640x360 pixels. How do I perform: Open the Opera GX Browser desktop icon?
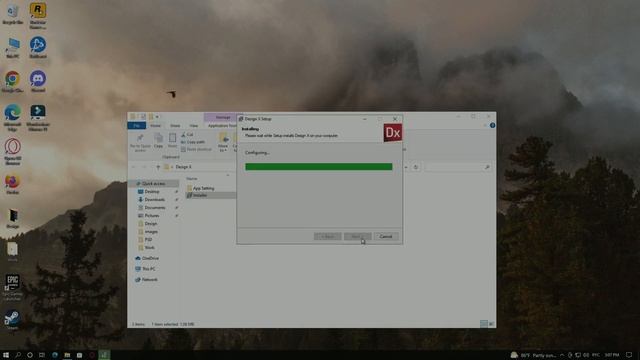coord(13,152)
